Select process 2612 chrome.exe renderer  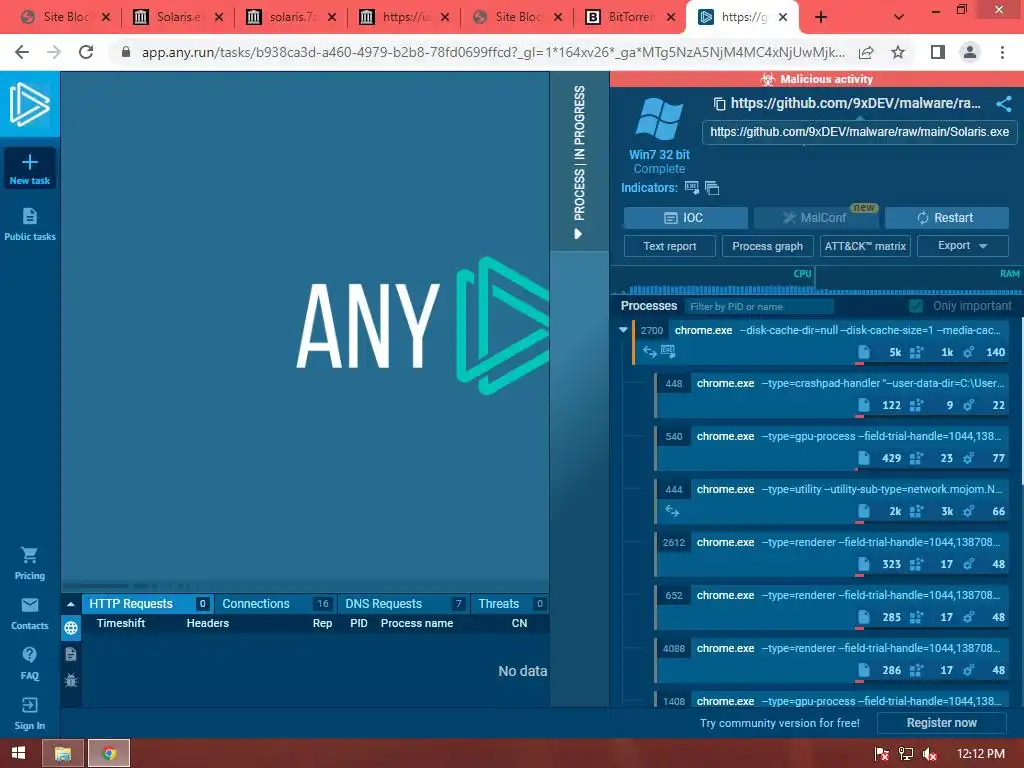pyautogui.click(x=833, y=553)
